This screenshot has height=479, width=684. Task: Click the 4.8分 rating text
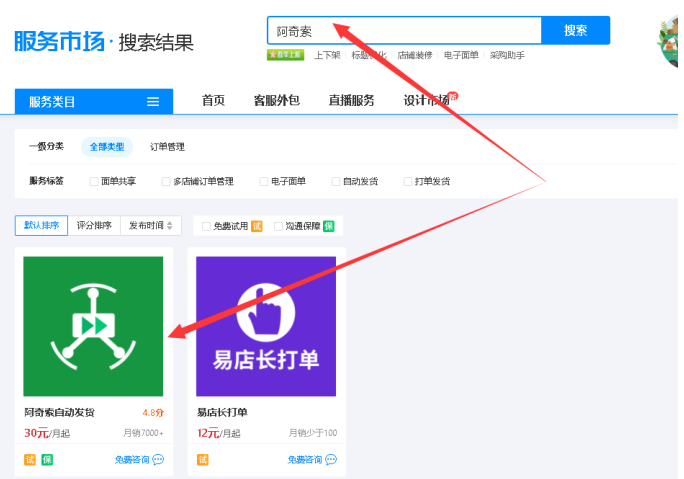[153, 413]
